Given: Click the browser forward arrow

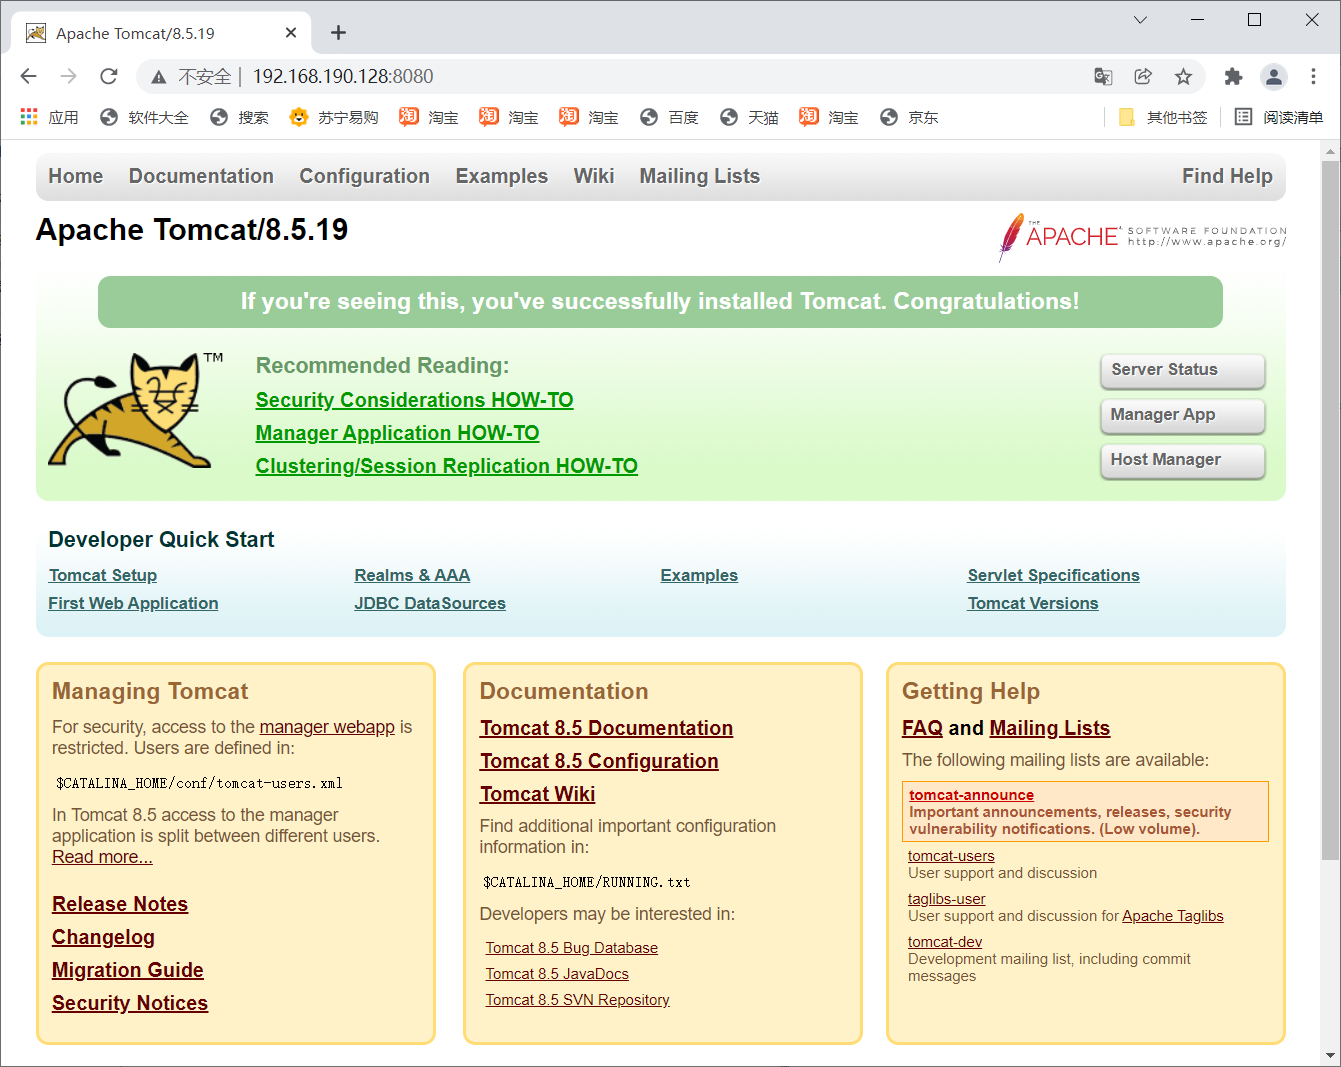Looking at the screenshot, I should point(68,76).
